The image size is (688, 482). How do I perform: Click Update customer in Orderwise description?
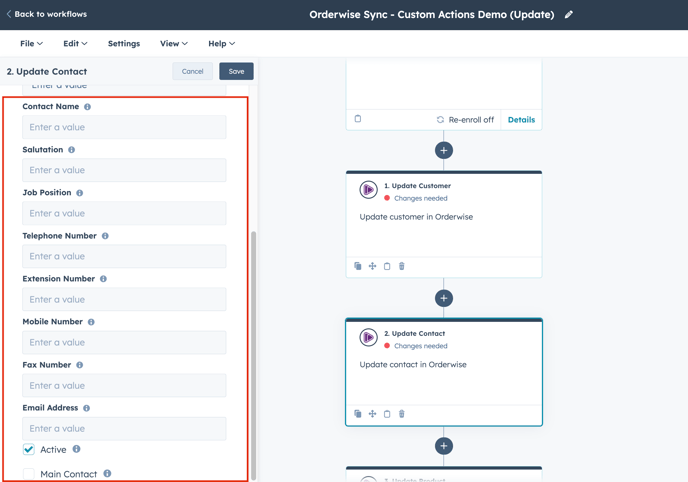[416, 217]
